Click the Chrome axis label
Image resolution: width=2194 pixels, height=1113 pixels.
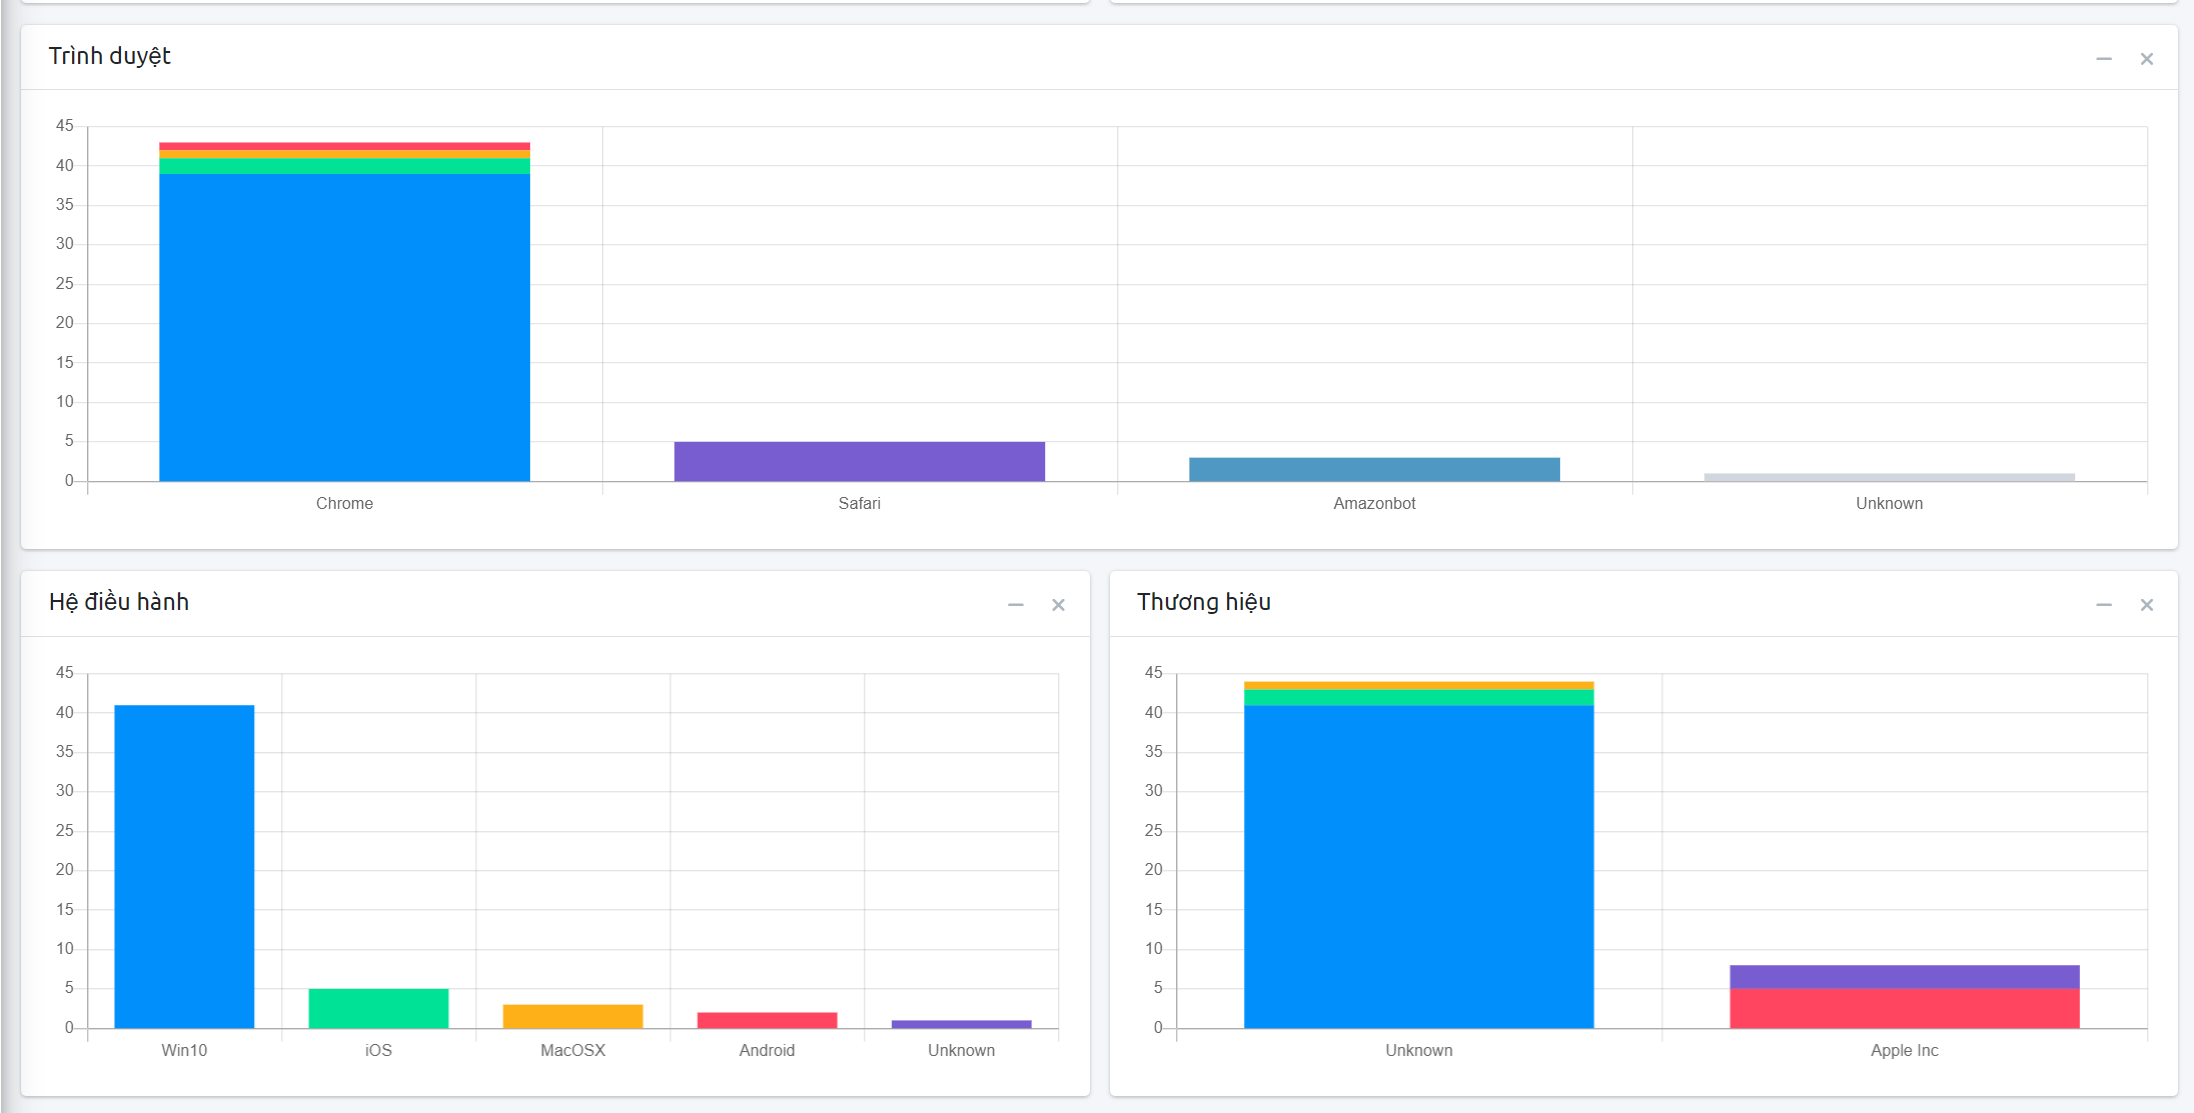click(344, 503)
